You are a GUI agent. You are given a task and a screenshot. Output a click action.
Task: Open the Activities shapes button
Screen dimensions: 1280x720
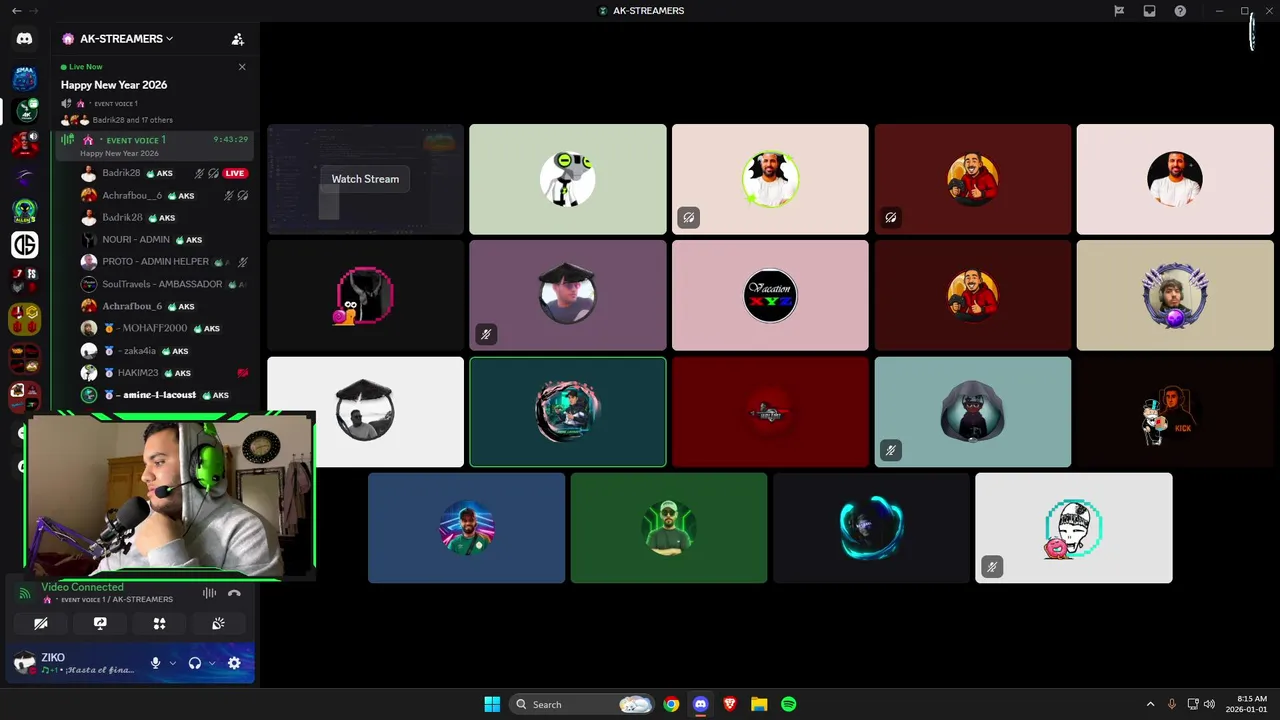click(x=159, y=623)
